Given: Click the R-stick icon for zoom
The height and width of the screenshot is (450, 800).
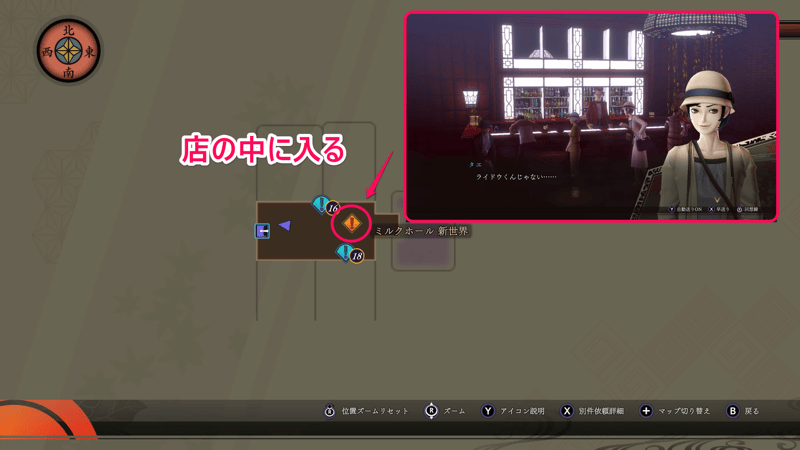Looking at the screenshot, I should pyautogui.click(x=431, y=411).
